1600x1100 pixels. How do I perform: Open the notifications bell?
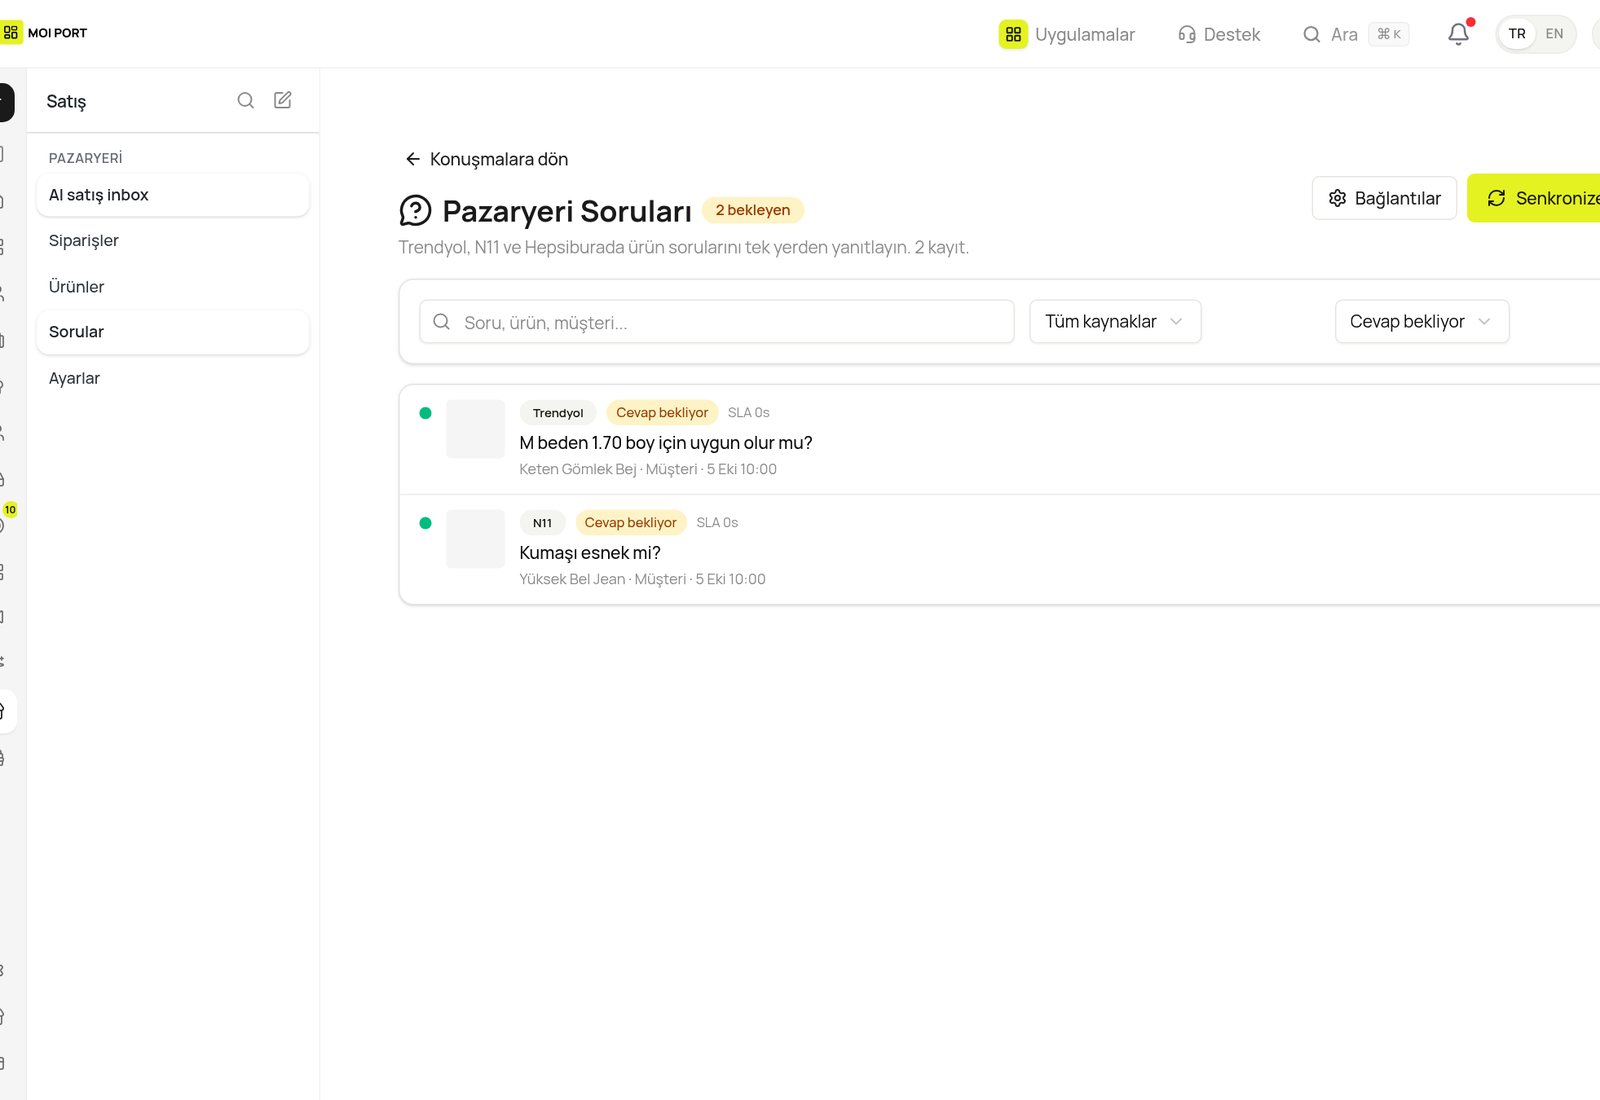pos(1459,34)
